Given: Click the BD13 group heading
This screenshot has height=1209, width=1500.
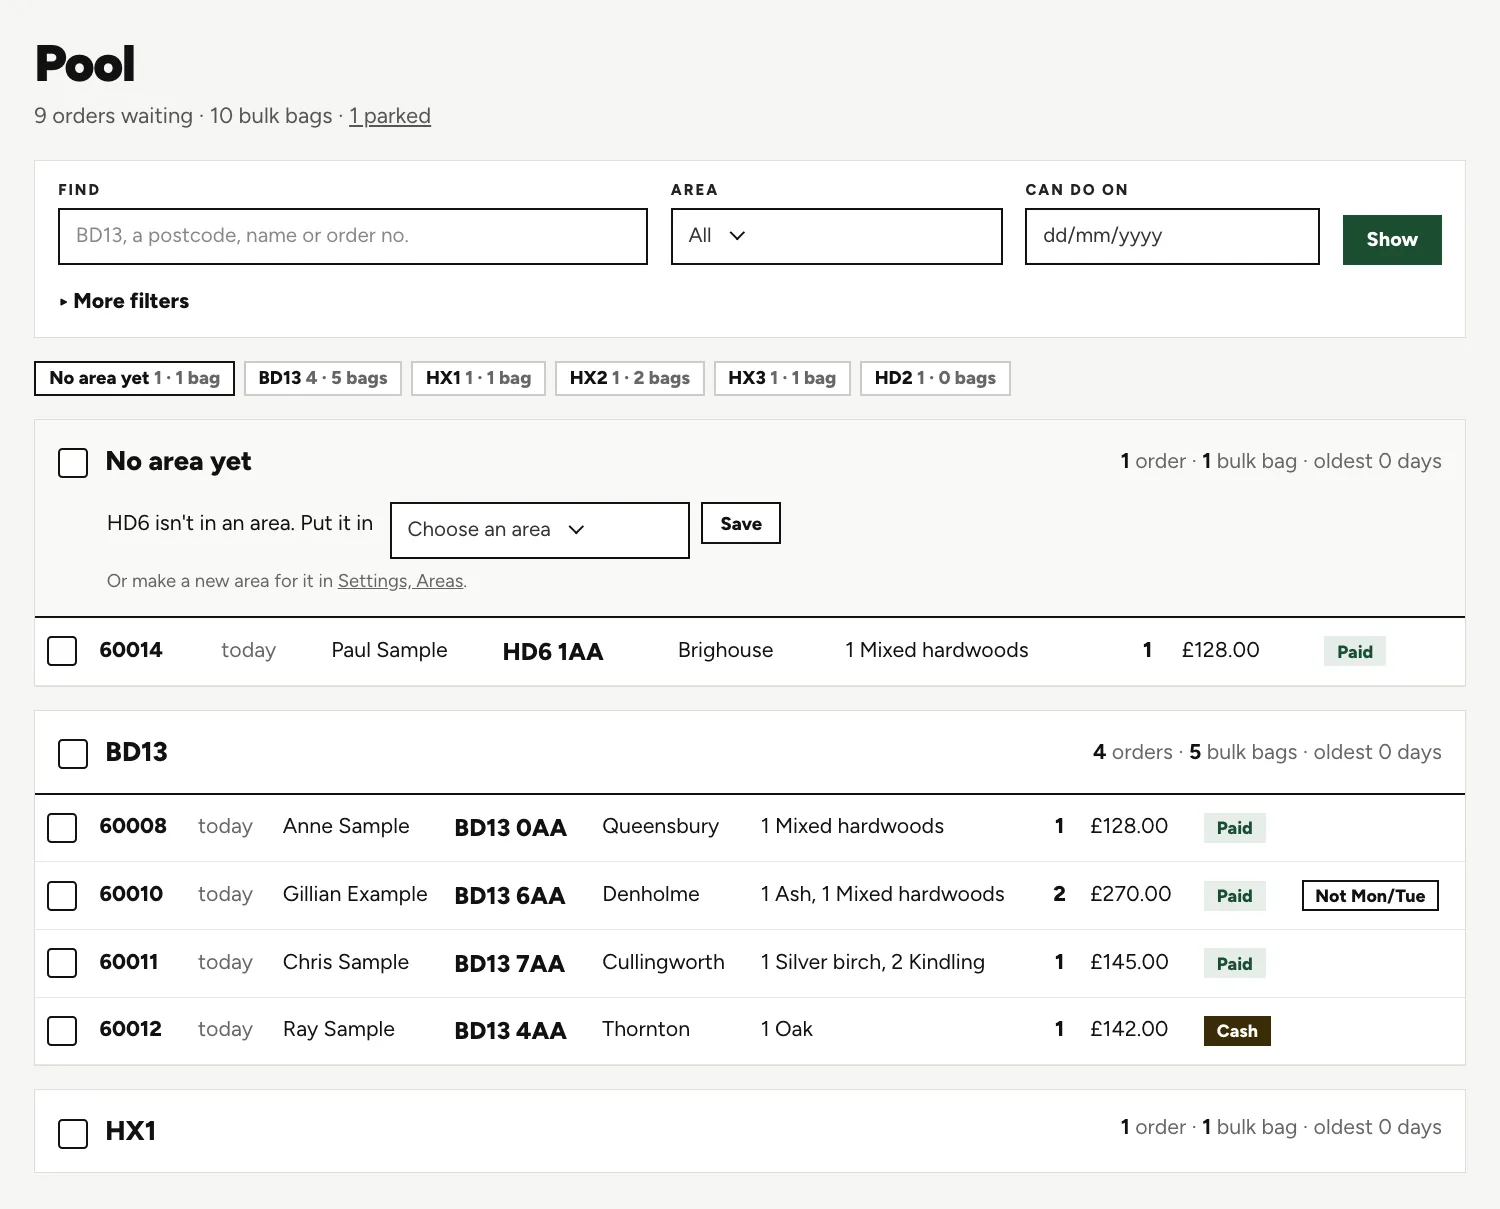Looking at the screenshot, I should click(x=137, y=752).
